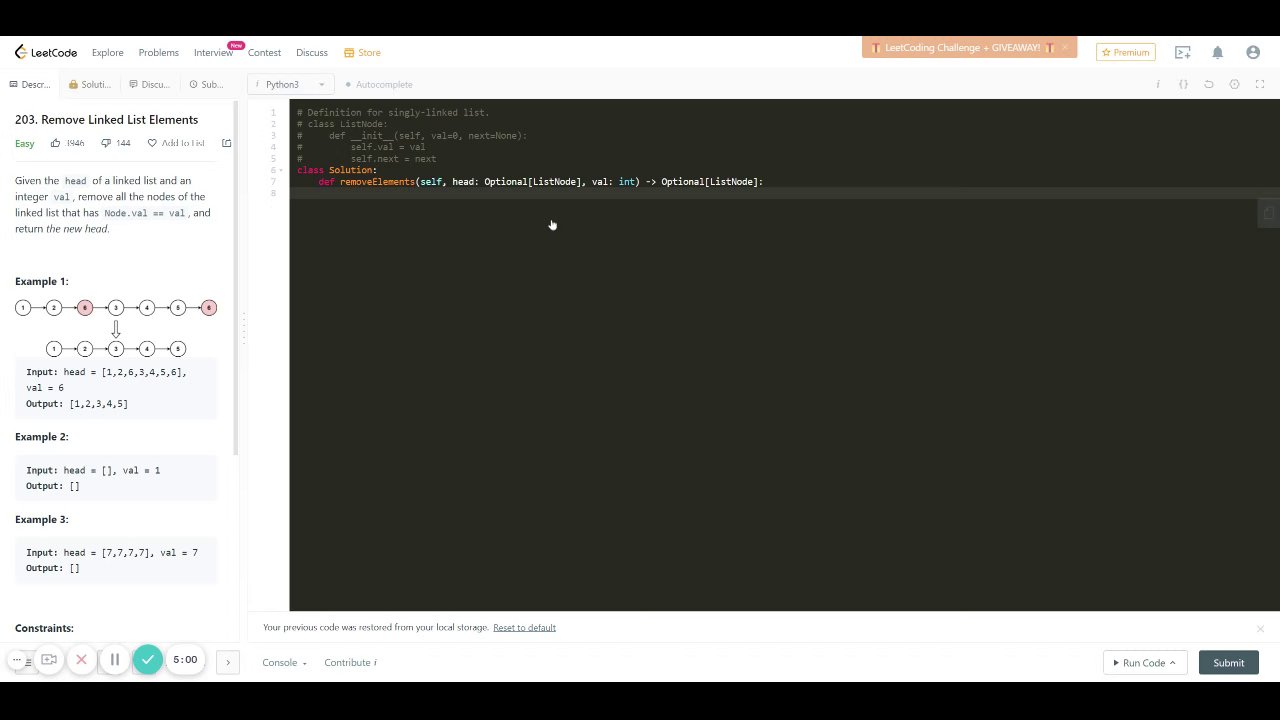The width and height of the screenshot is (1280, 720).
Task: Click the removeElements function name in code
Action: [377, 181]
